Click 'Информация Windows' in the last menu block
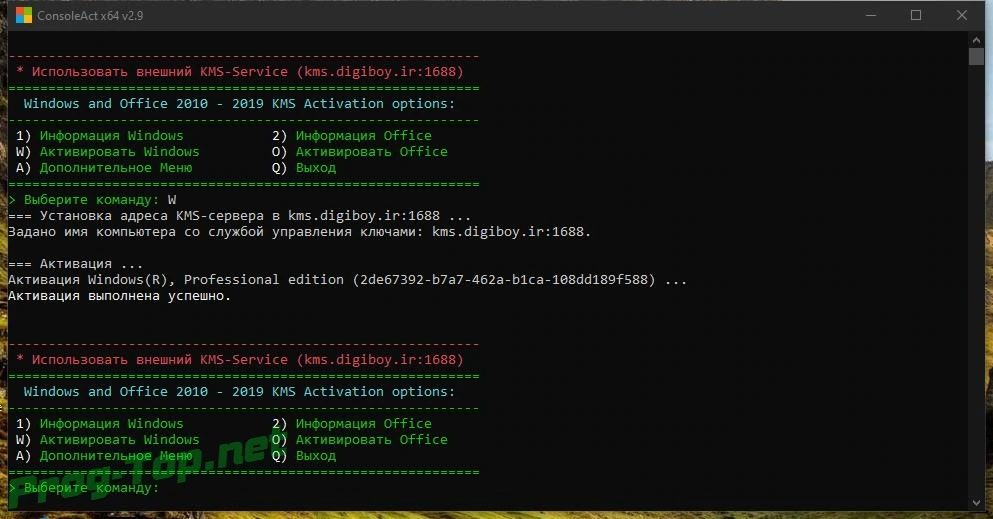This screenshot has width=993, height=519. pos(111,423)
